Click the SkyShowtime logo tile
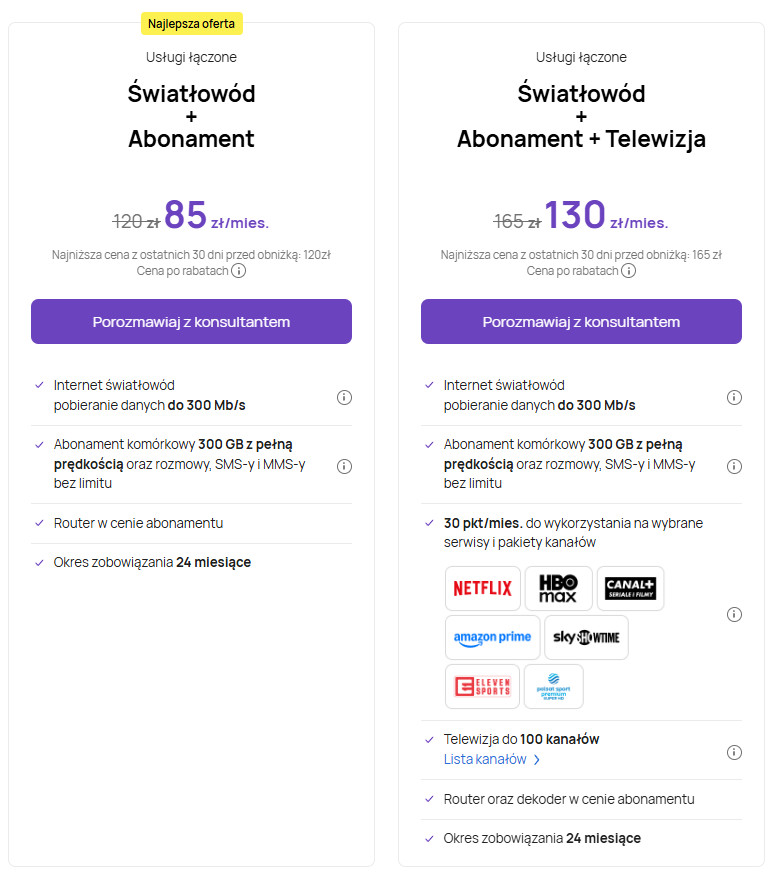The width and height of the screenshot is (770, 873). [586, 637]
